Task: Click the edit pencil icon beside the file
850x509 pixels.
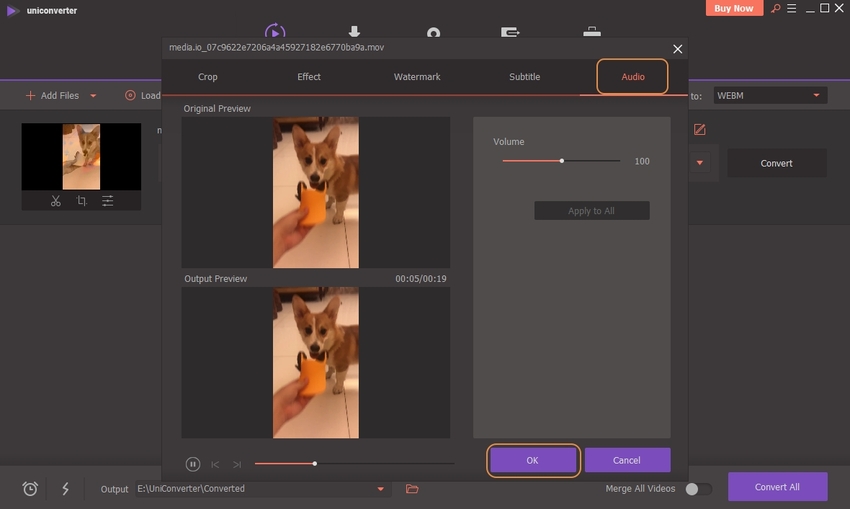Action: [x=700, y=129]
